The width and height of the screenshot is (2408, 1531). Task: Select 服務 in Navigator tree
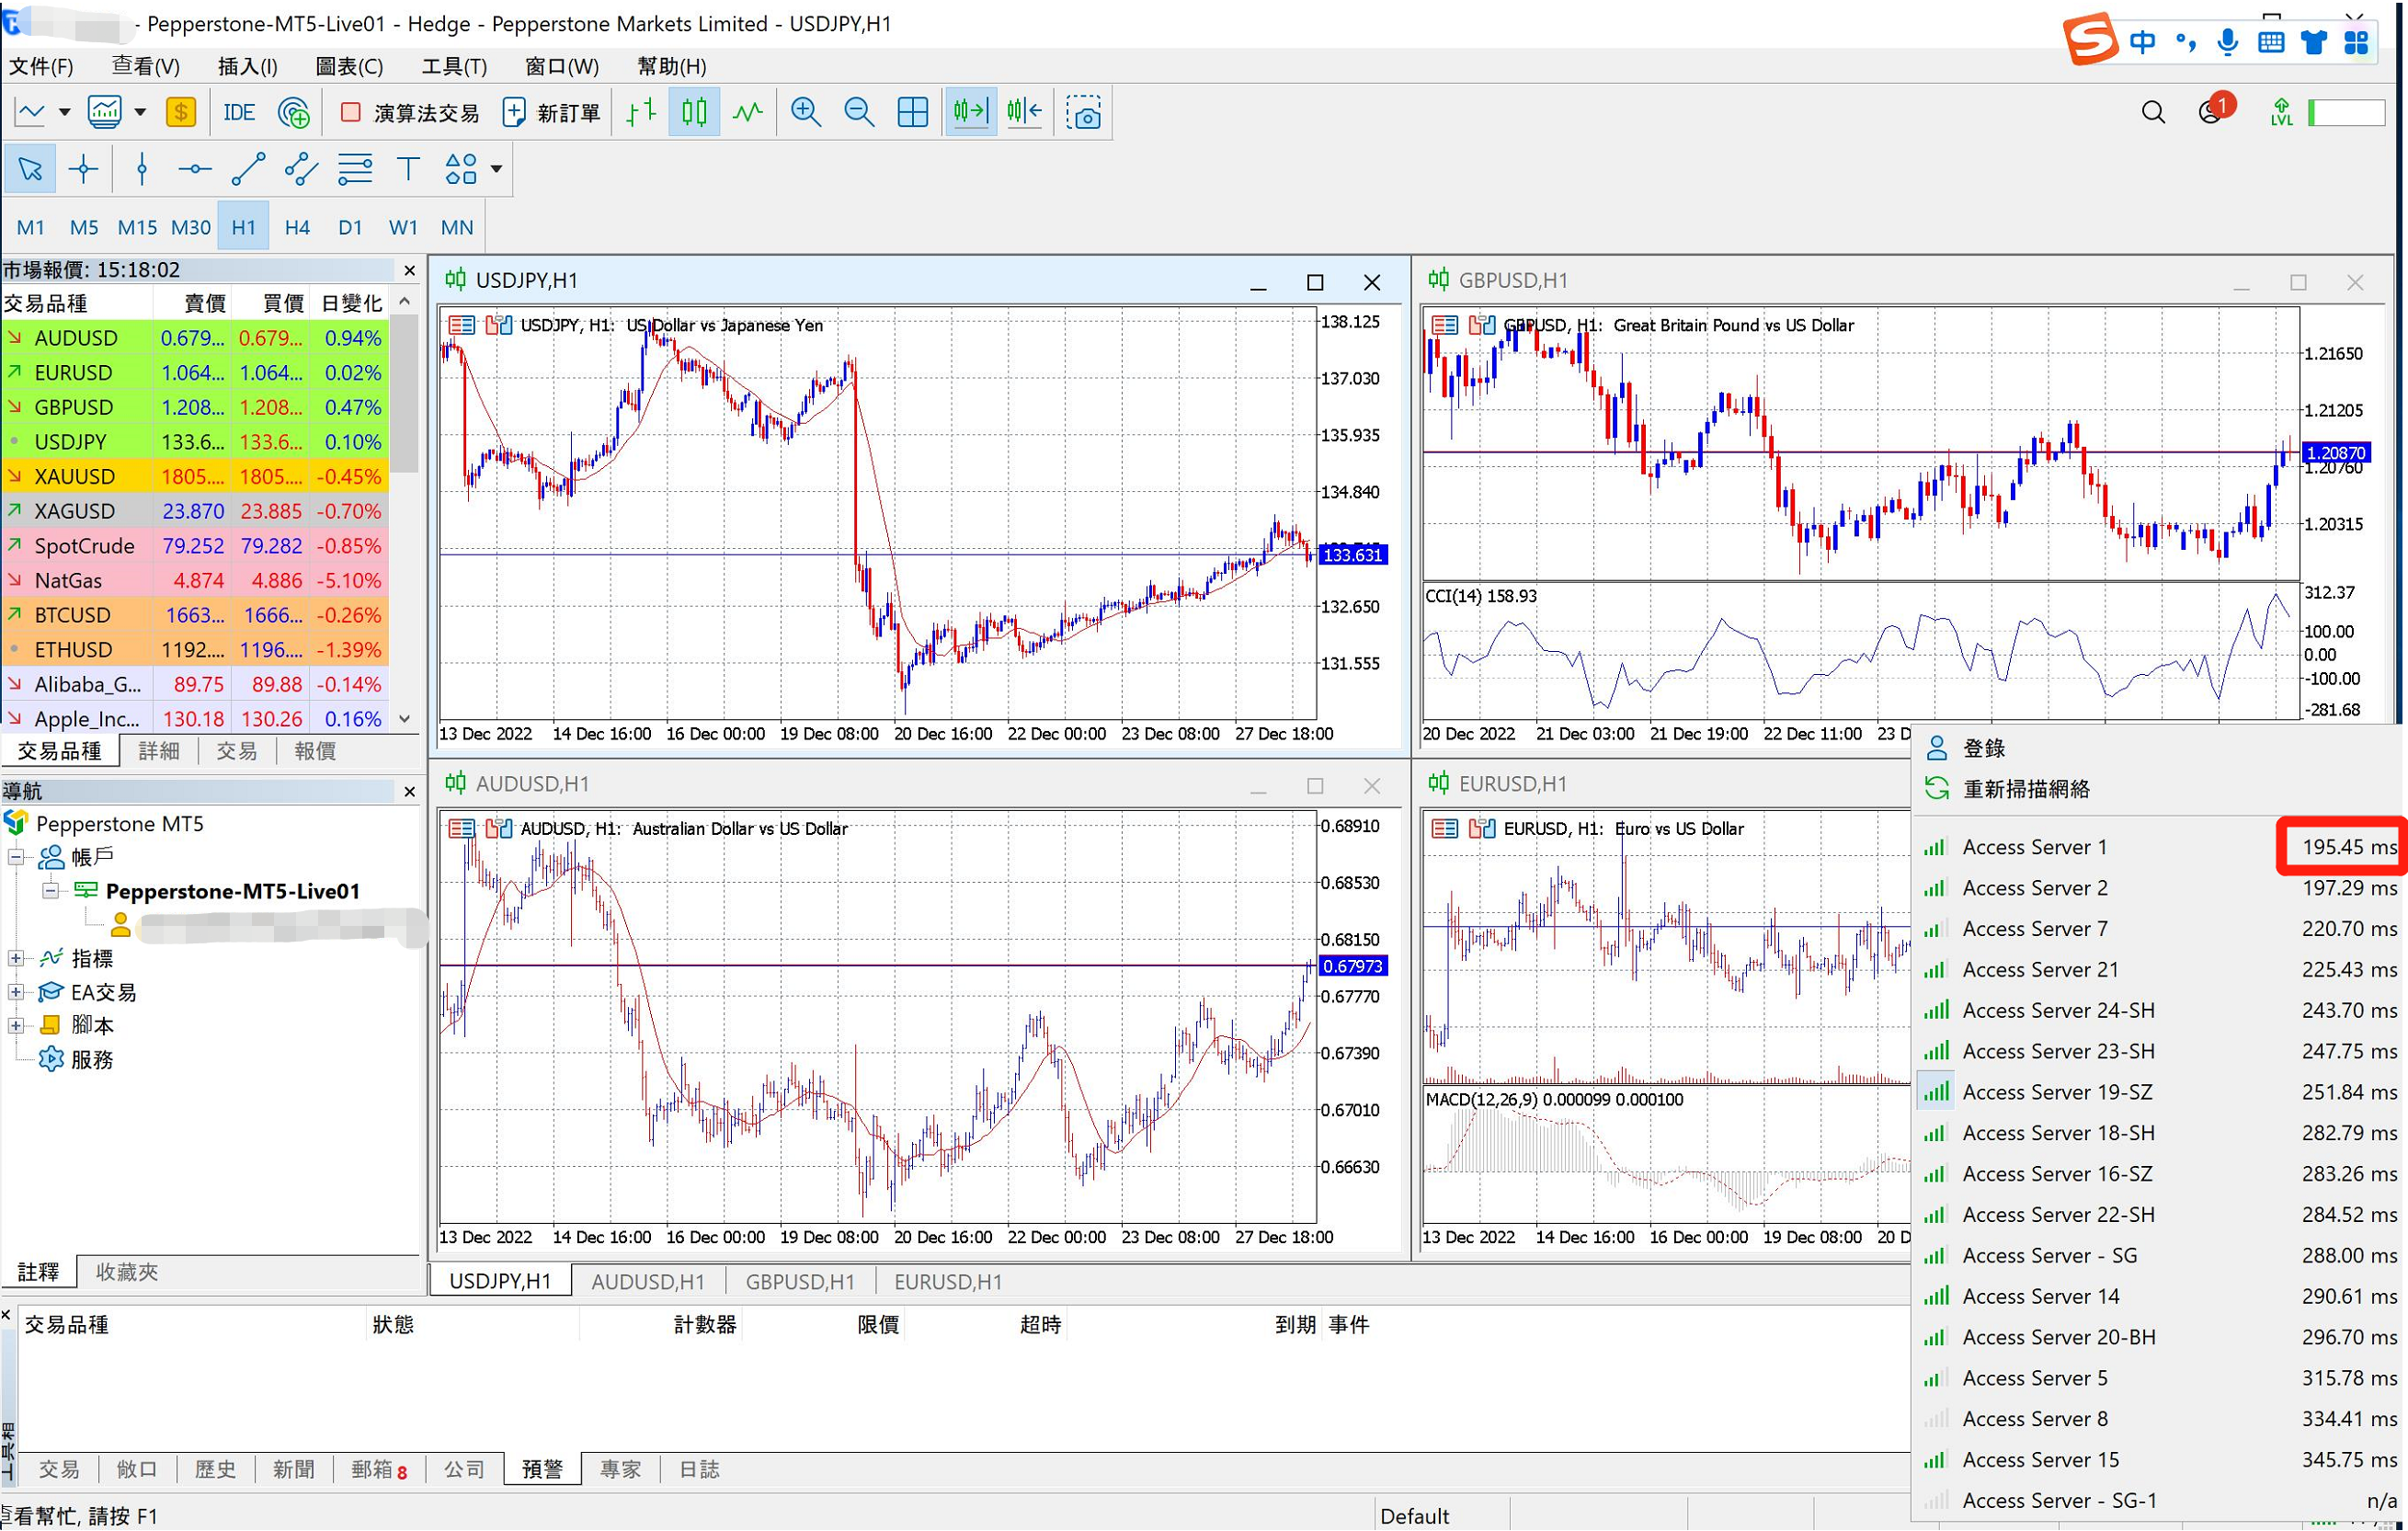click(91, 1060)
